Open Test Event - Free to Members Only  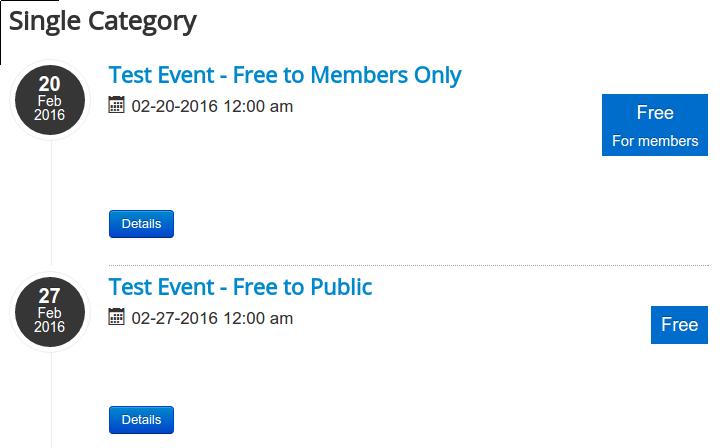(x=285, y=75)
